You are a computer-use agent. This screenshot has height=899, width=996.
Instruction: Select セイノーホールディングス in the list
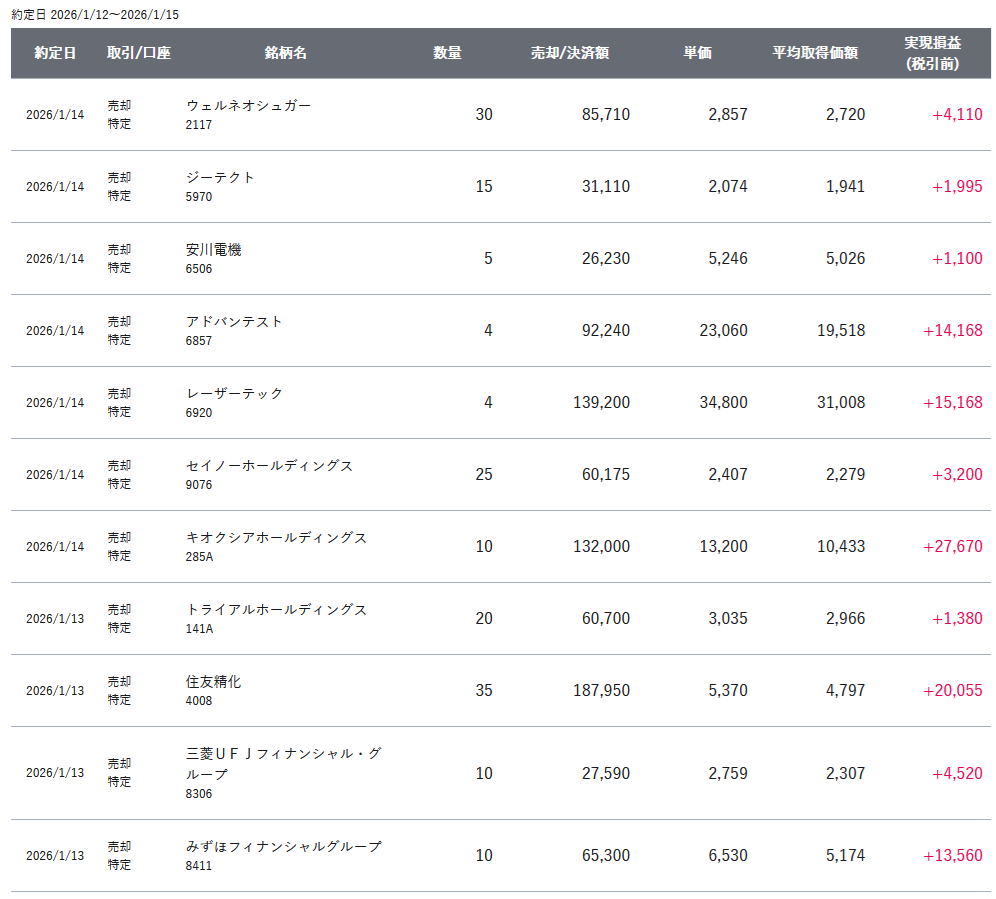click(x=269, y=465)
